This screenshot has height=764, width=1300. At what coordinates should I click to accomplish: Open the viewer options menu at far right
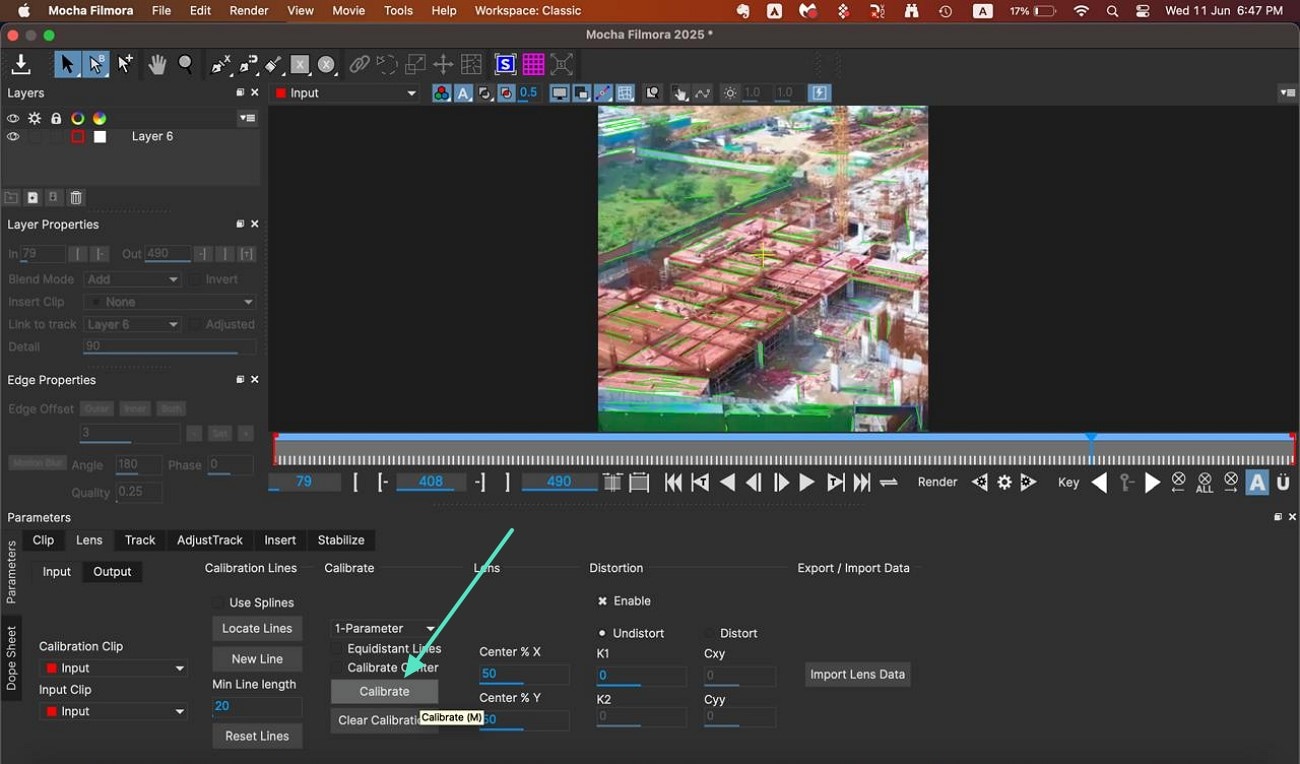tap(1287, 93)
